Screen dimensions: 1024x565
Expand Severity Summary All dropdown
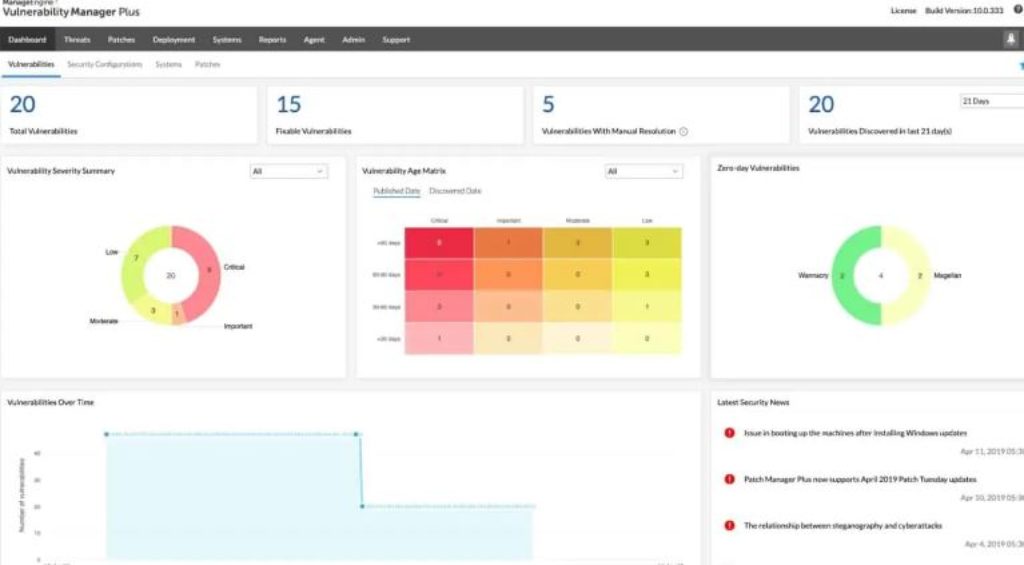289,171
